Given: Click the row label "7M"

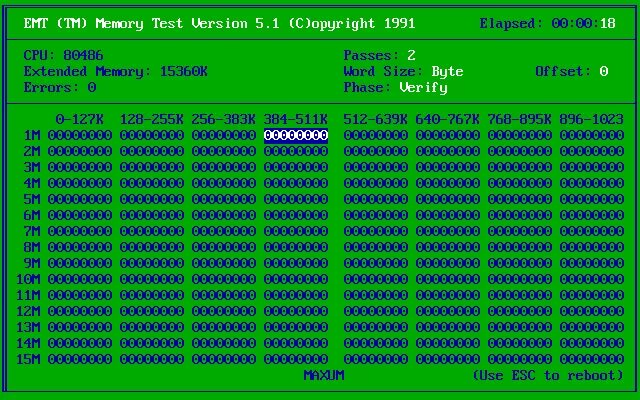Looking at the screenshot, I should pos(32,231).
